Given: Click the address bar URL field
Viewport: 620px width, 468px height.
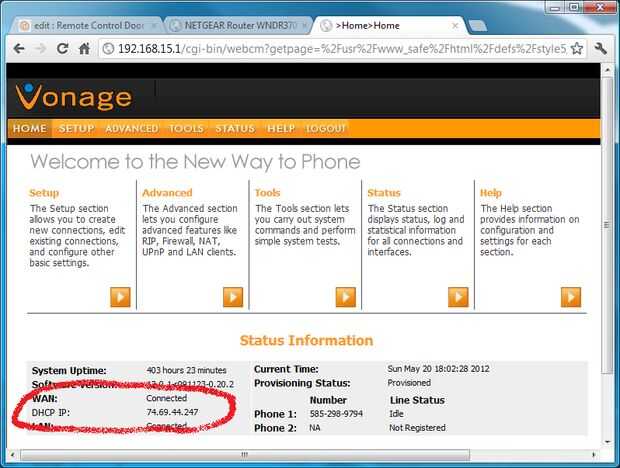Looking at the screenshot, I should click(x=342, y=49).
